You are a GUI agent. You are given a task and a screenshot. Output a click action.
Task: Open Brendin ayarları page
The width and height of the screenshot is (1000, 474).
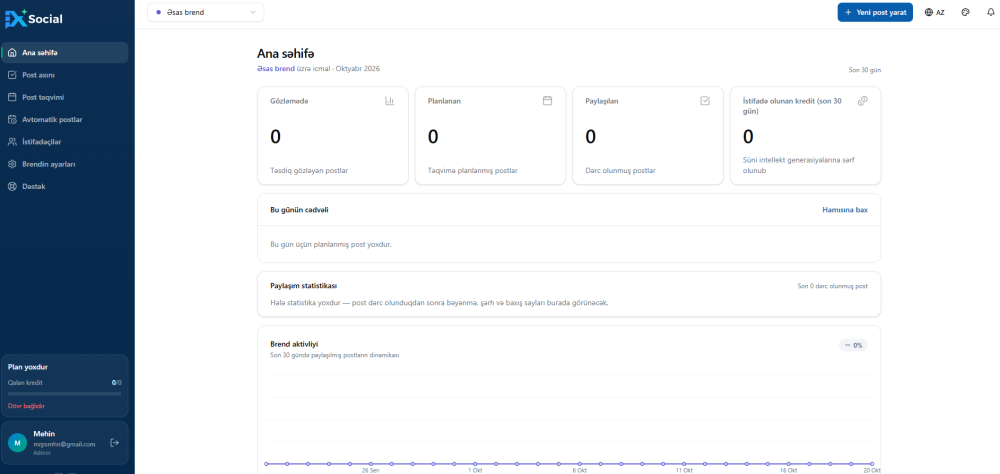(x=64, y=164)
